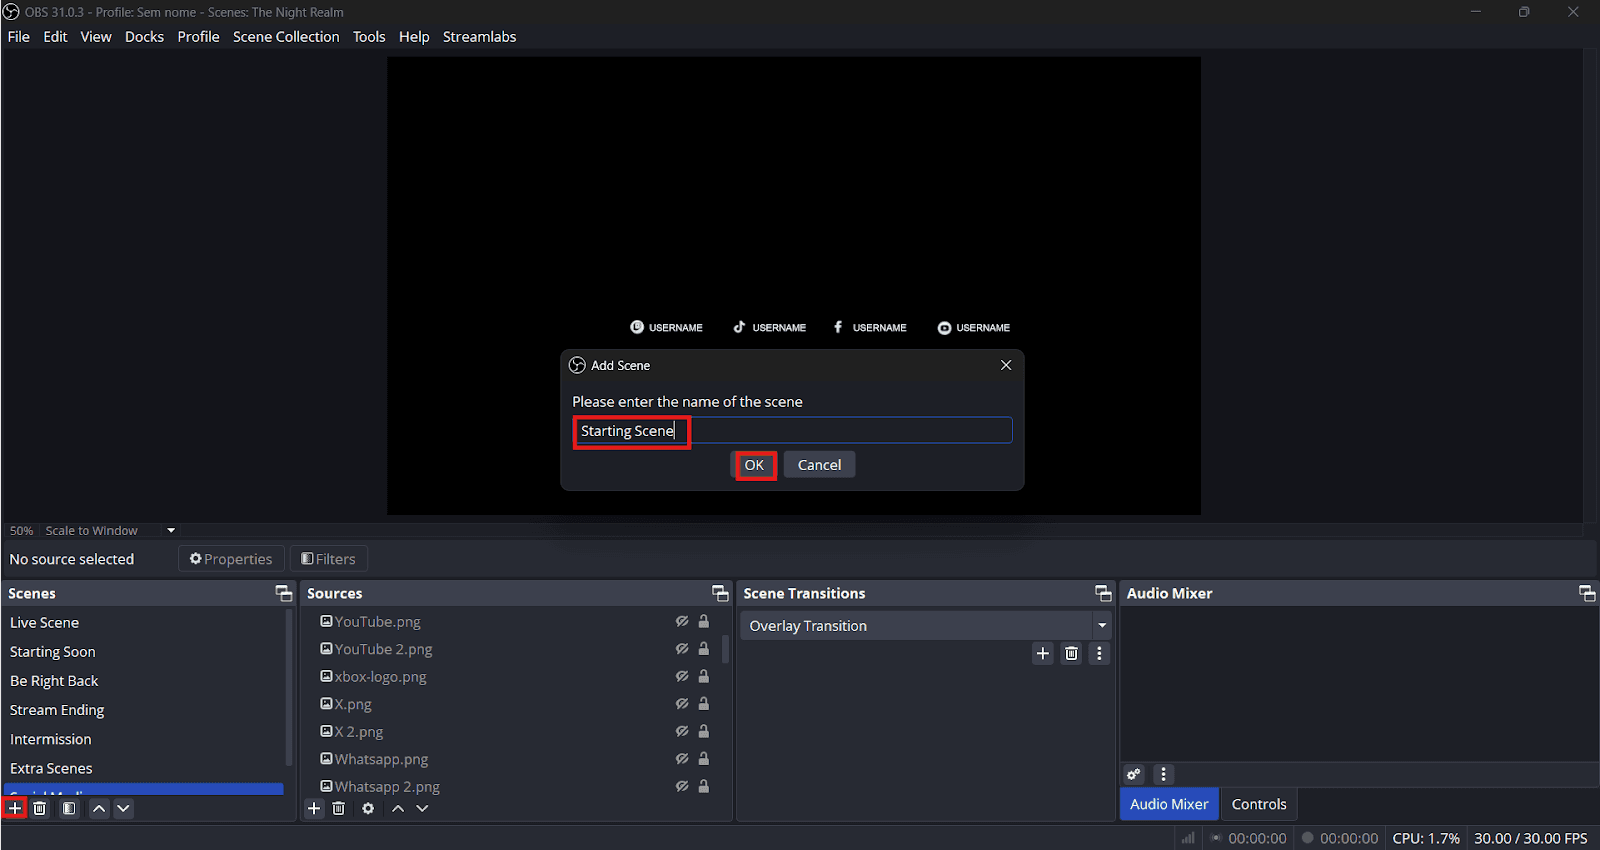1600x850 pixels.
Task: Move source down arrow in Sources dock
Action: pos(422,808)
